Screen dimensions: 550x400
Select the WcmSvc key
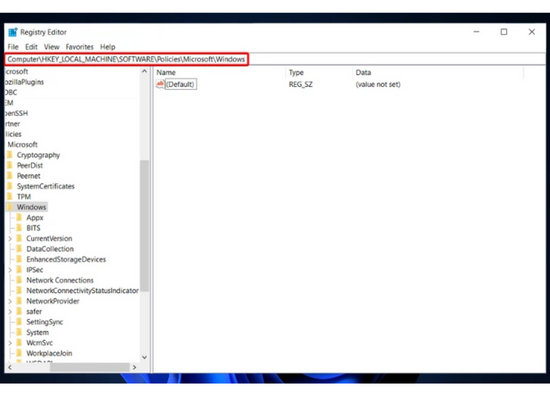point(39,343)
